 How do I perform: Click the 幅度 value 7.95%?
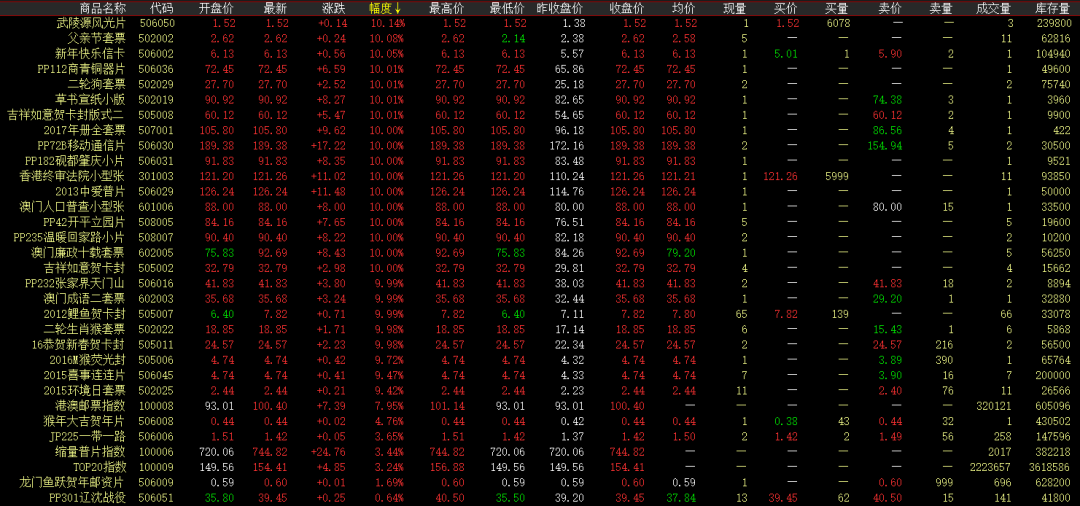point(391,405)
